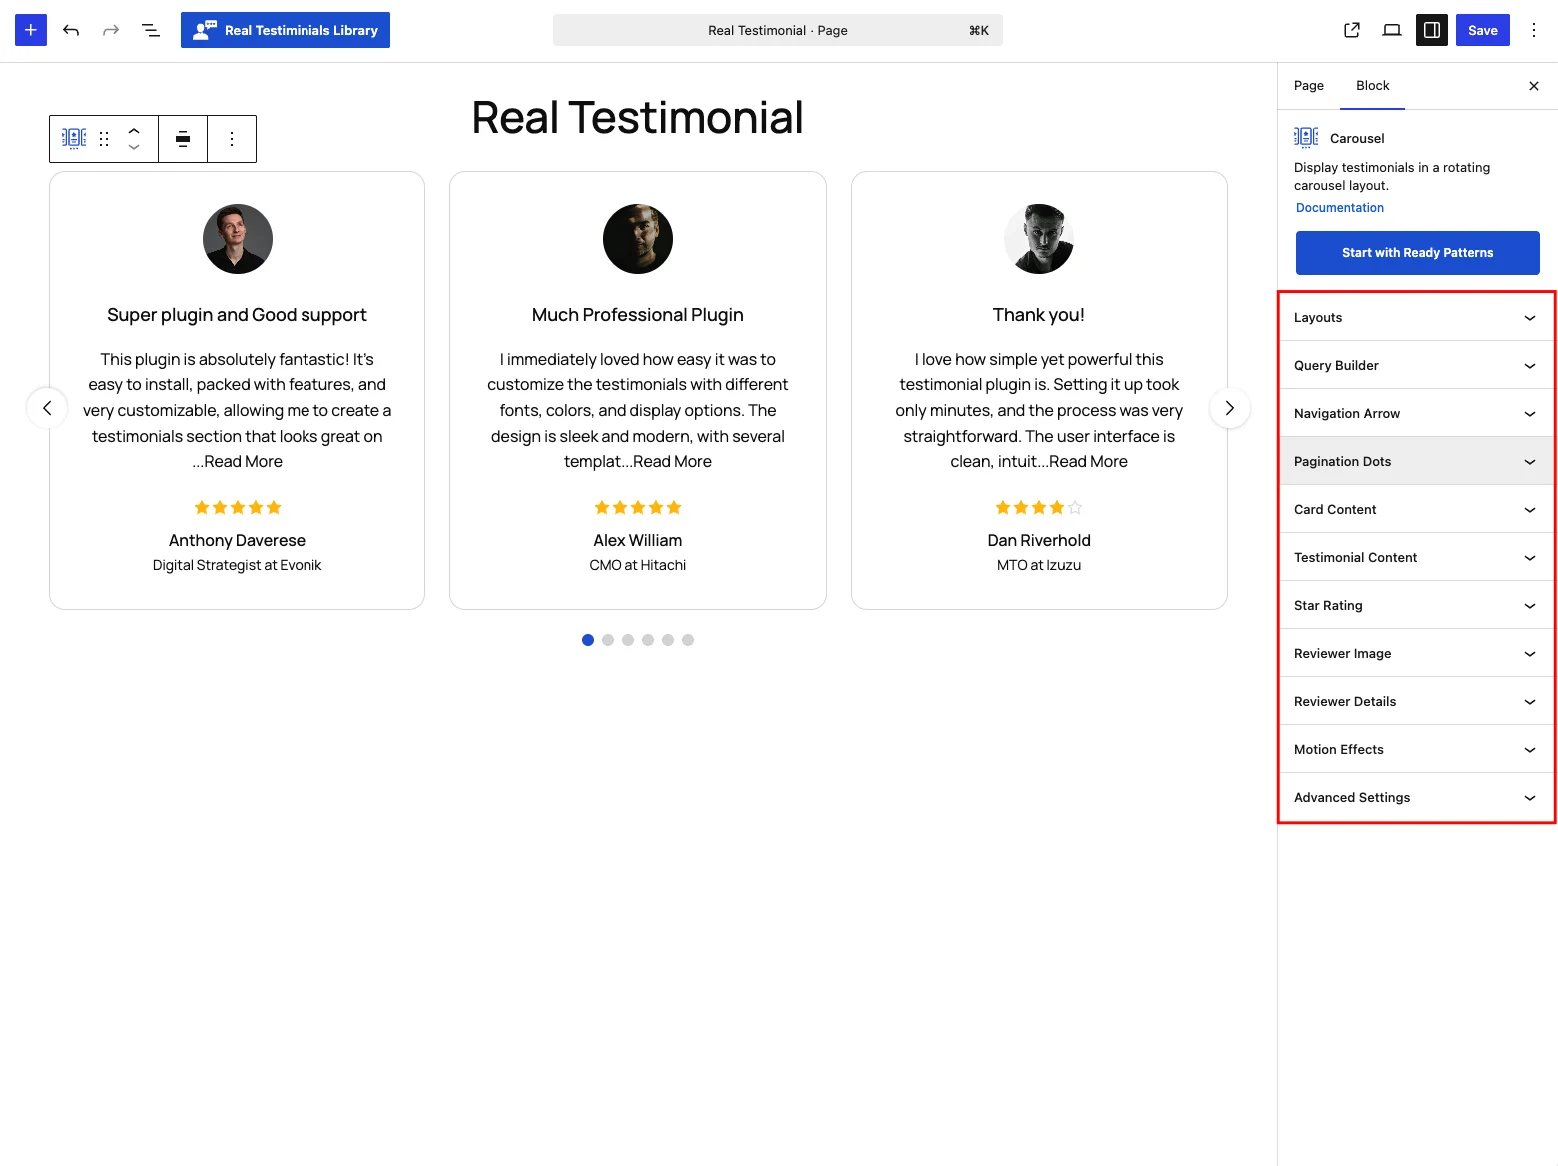The height and width of the screenshot is (1166, 1558).
Task: Expand the Testimonial Content panel
Action: coord(1417,558)
